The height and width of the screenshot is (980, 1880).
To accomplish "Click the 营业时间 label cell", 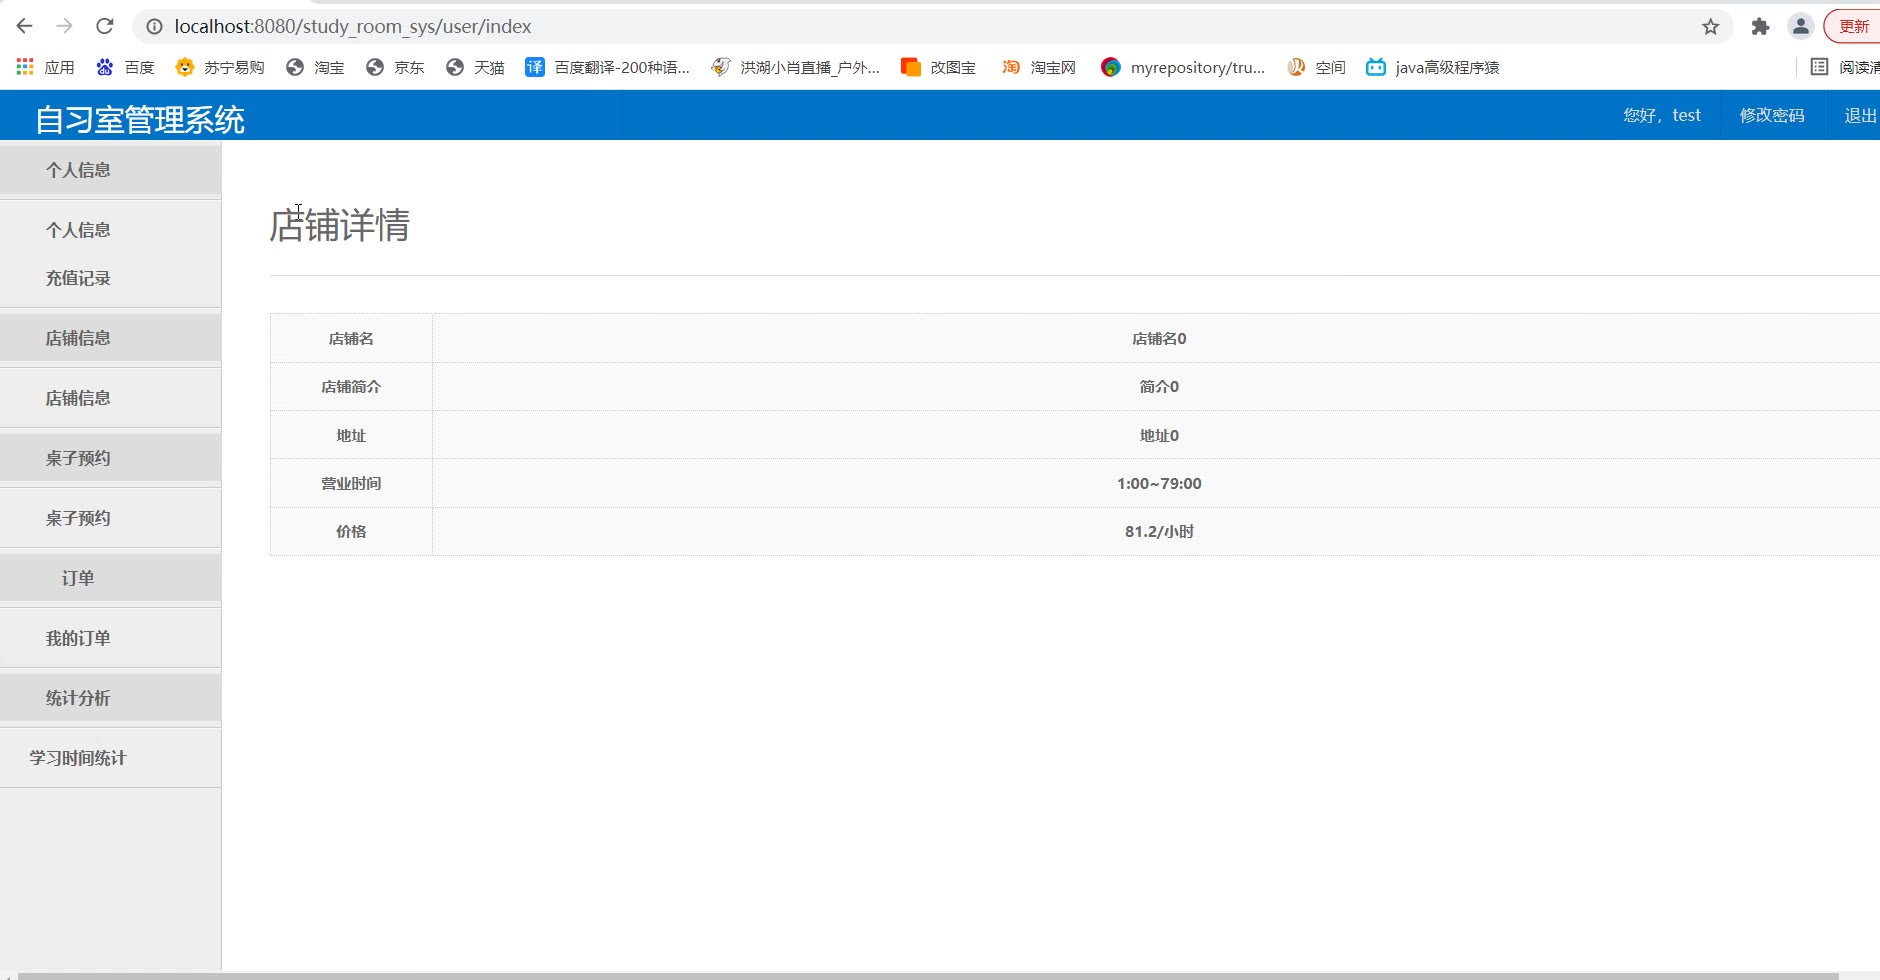I will pyautogui.click(x=351, y=483).
